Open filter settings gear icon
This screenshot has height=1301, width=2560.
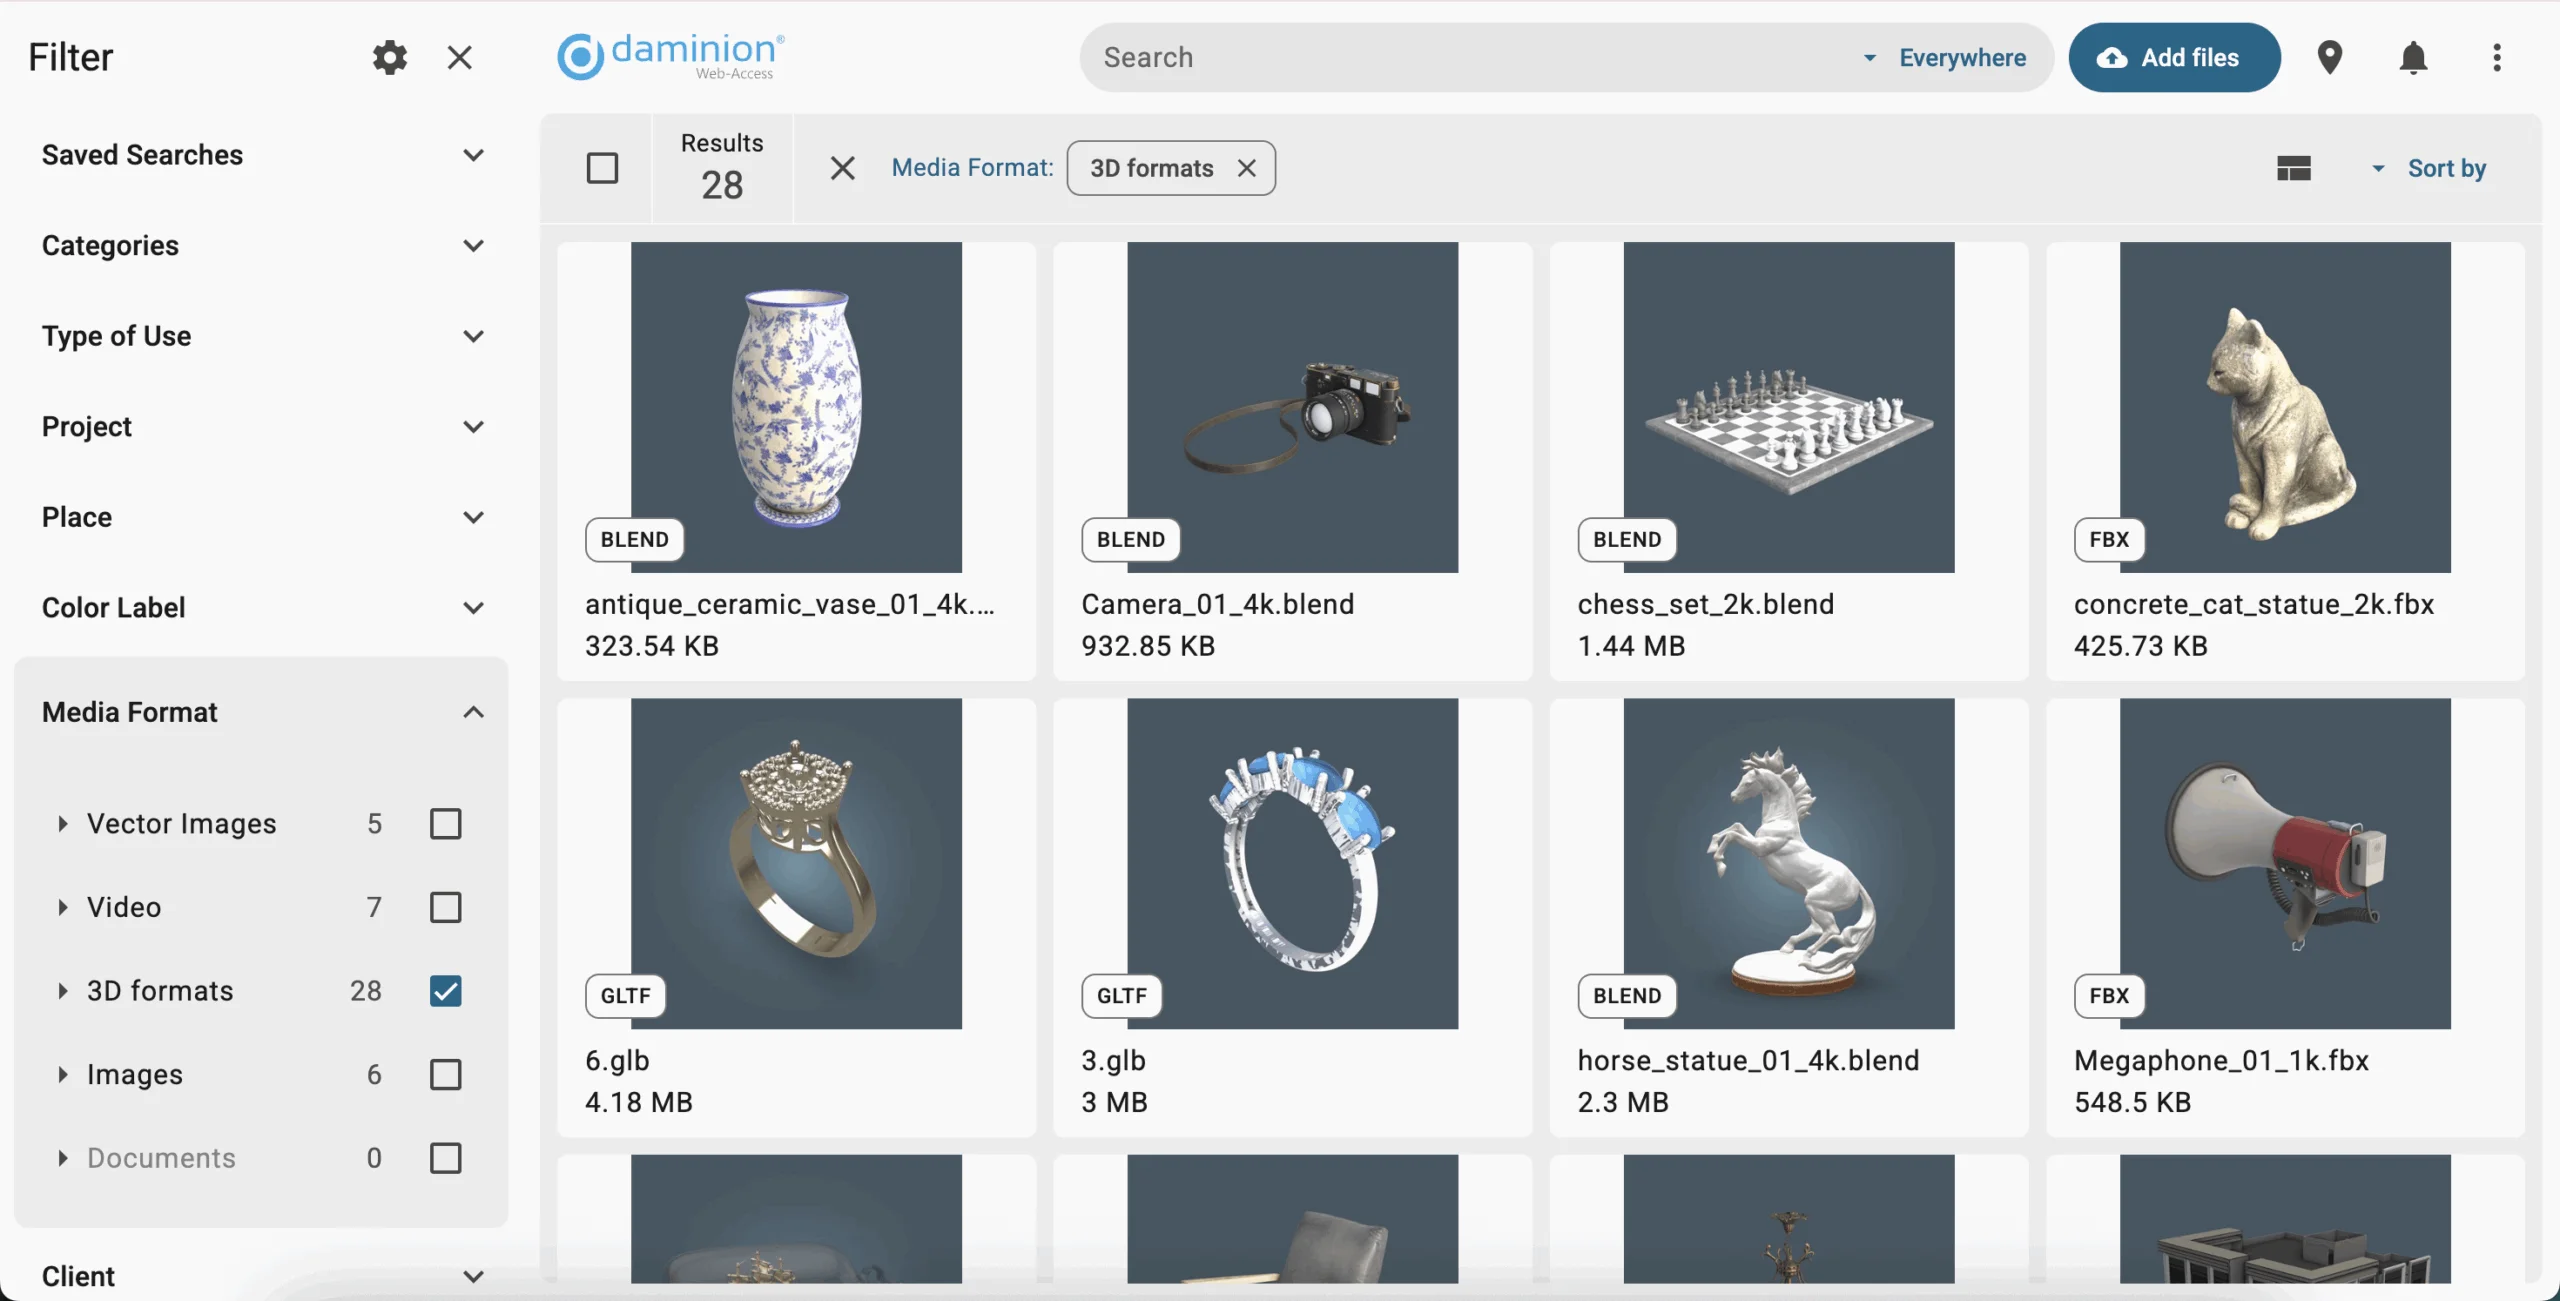tap(390, 58)
